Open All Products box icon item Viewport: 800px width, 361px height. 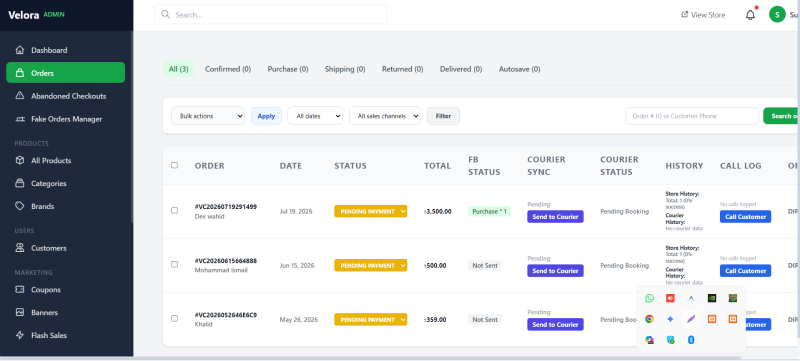(20, 160)
